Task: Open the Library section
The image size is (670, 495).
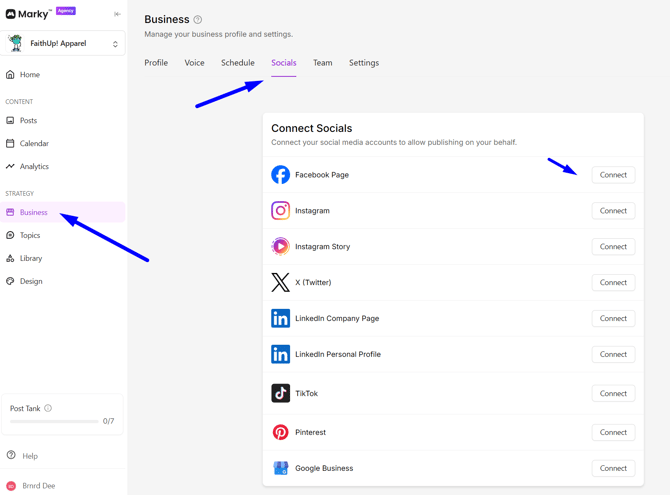Action: pos(31,259)
